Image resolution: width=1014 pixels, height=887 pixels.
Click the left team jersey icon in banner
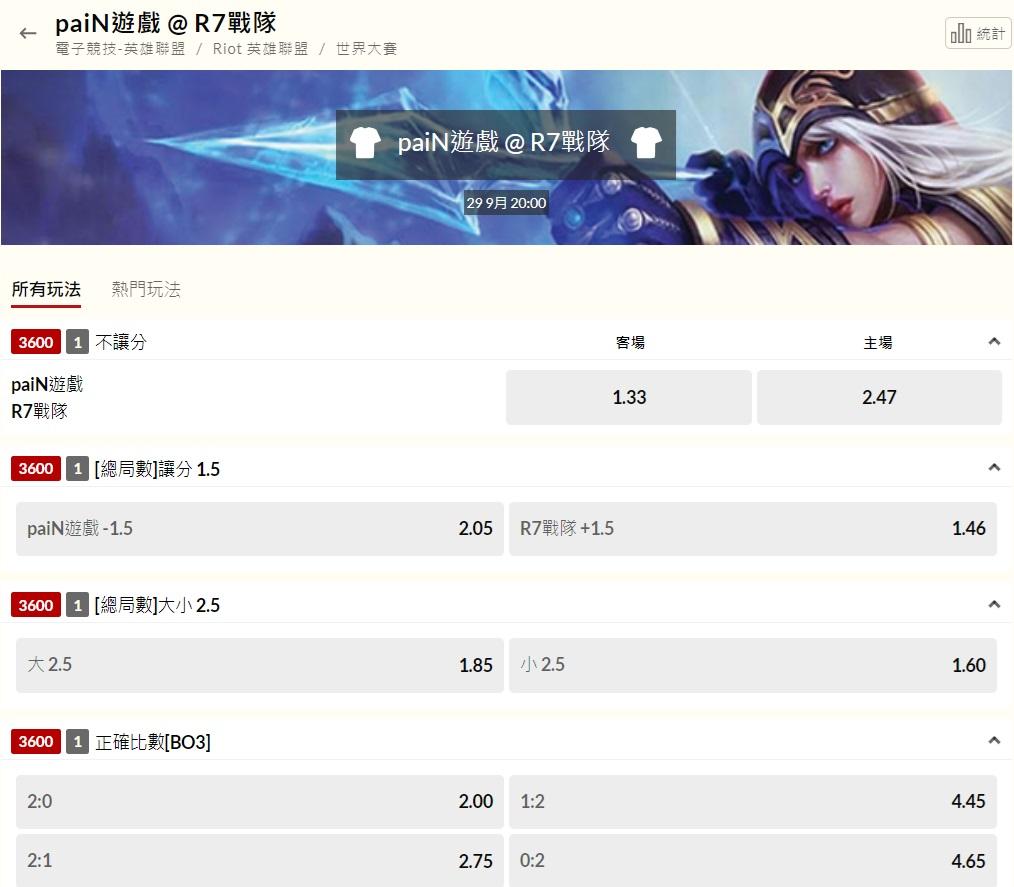(365, 142)
